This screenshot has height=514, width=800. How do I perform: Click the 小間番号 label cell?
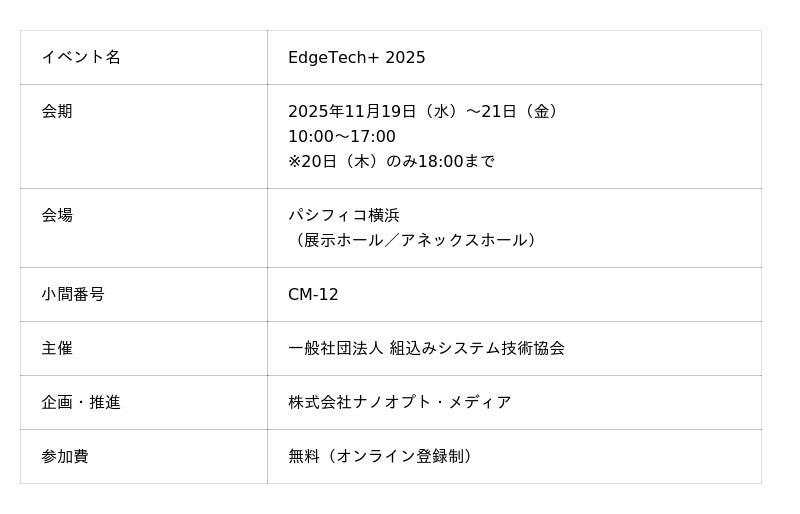pyautogui.click(x=73, y=294)
